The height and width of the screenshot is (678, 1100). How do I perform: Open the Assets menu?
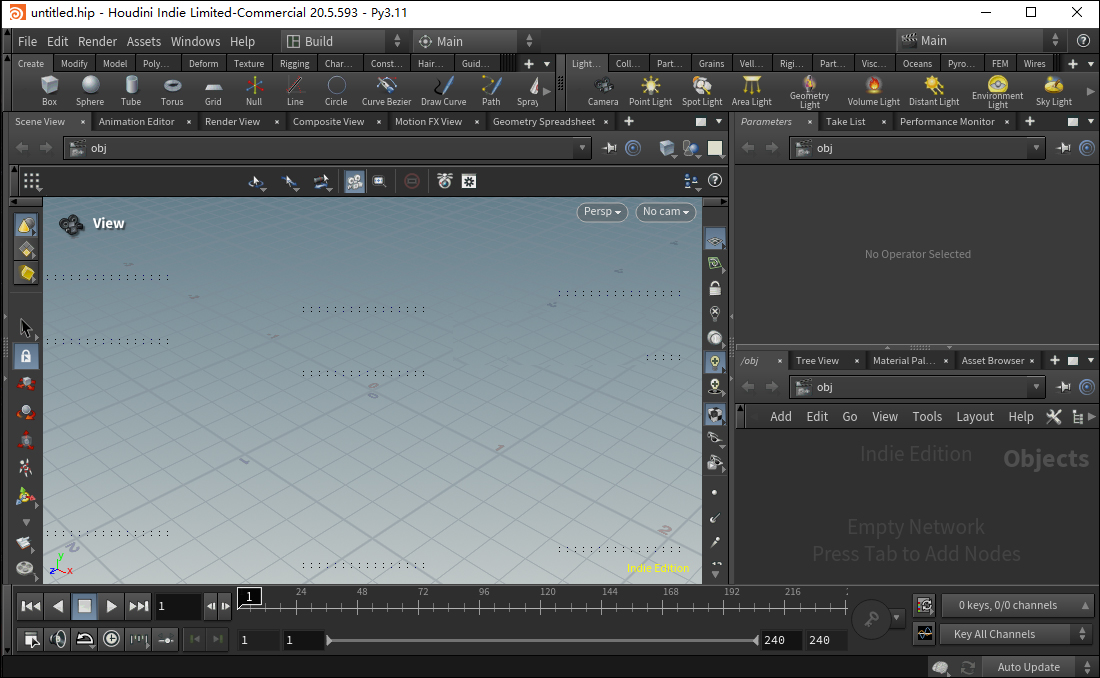coord(143,41)
